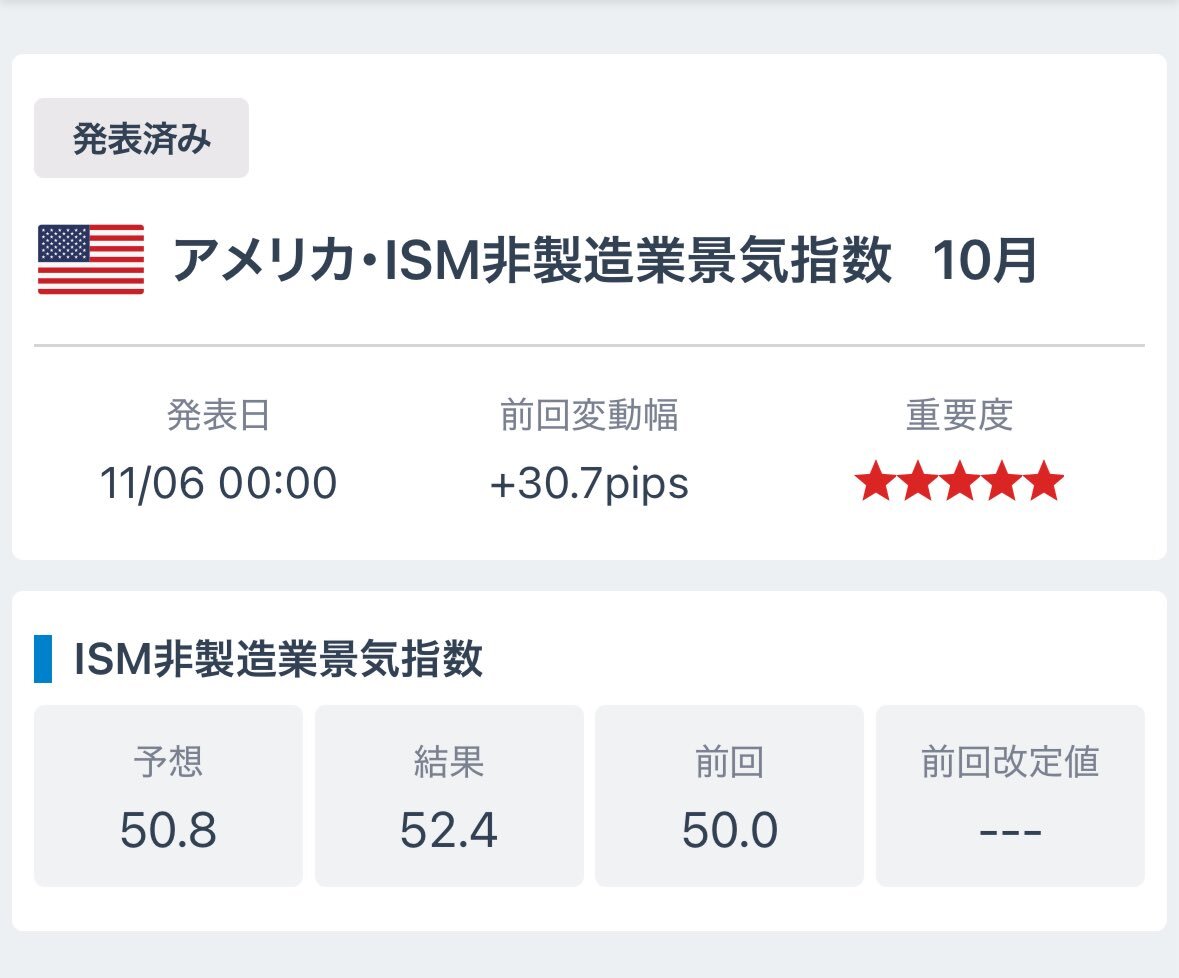This screenshot has height=978, width=1179.
Task: Click the 11/06 00:00 release time
Action: (218, 484)
